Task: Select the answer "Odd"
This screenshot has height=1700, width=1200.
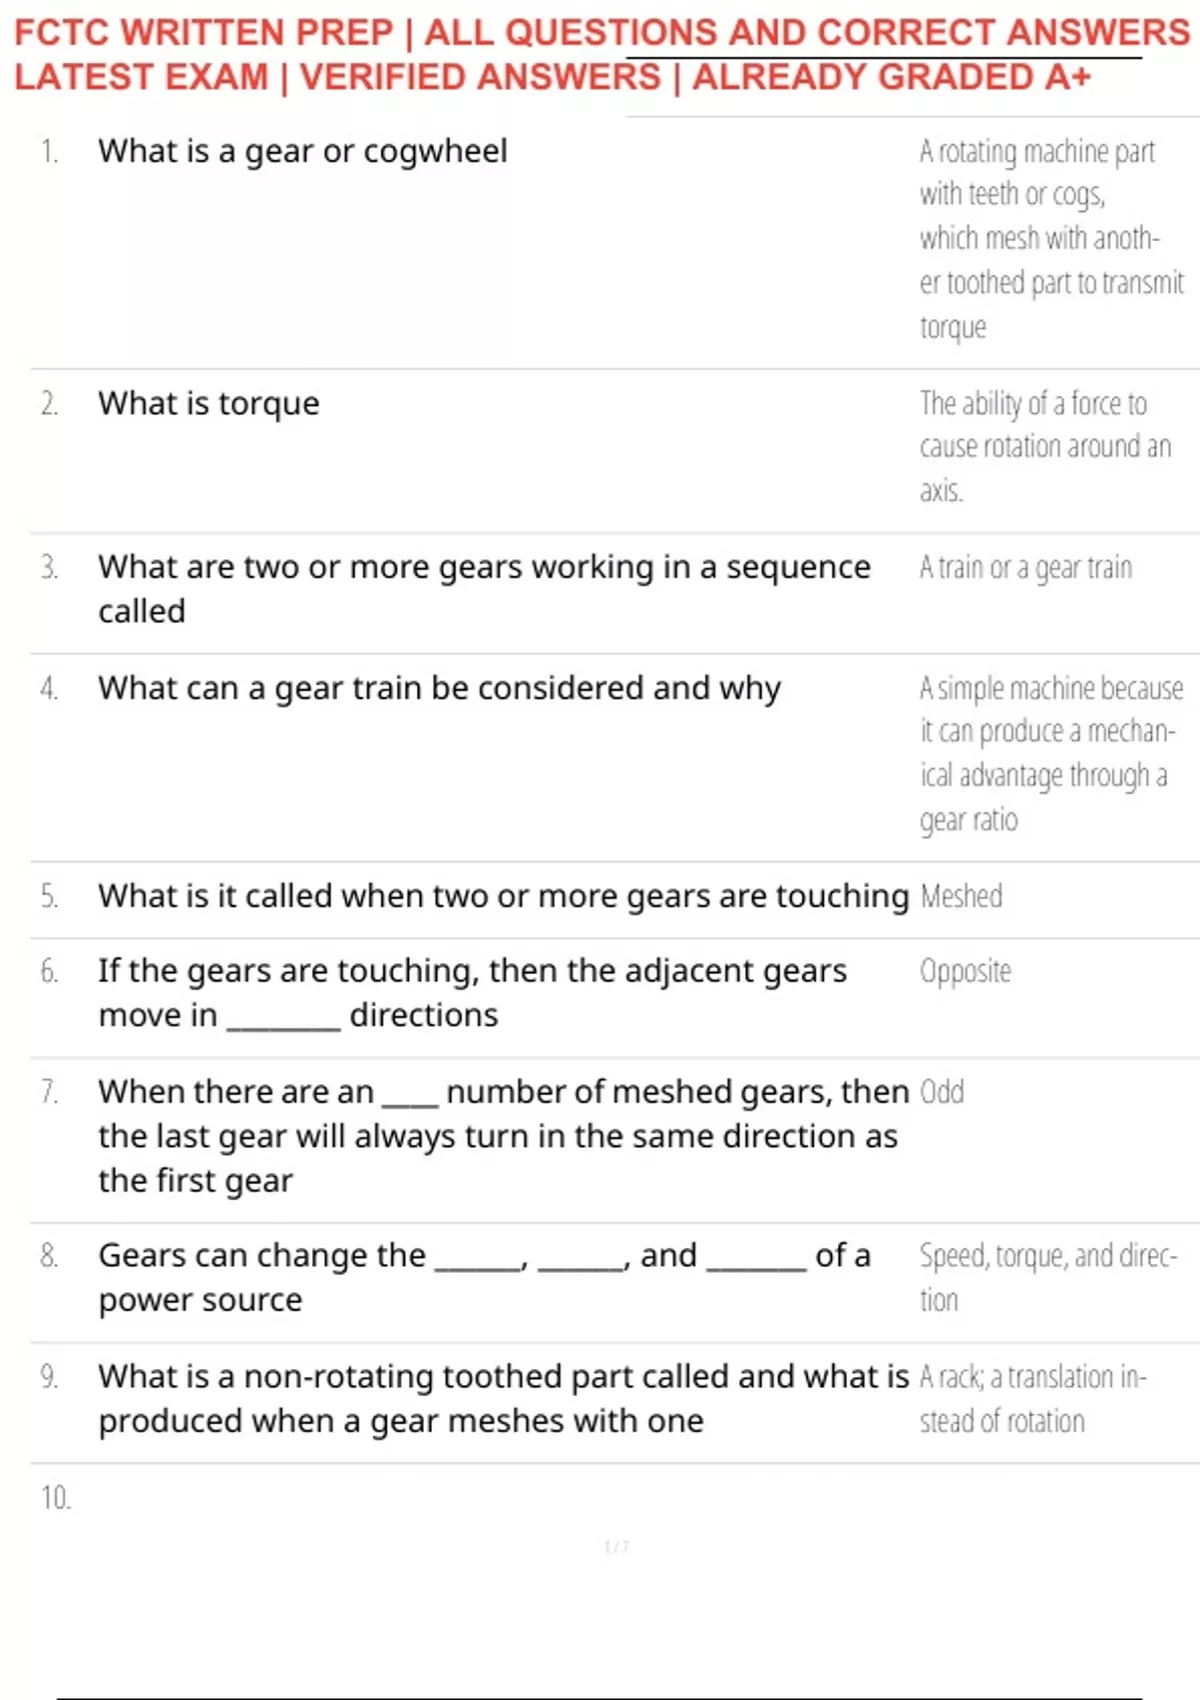Action: tap(942, 1091)
